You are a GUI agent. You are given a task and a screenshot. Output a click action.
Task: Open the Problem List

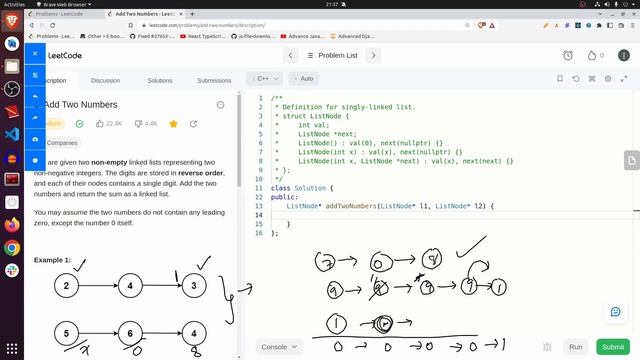[333, 56]
